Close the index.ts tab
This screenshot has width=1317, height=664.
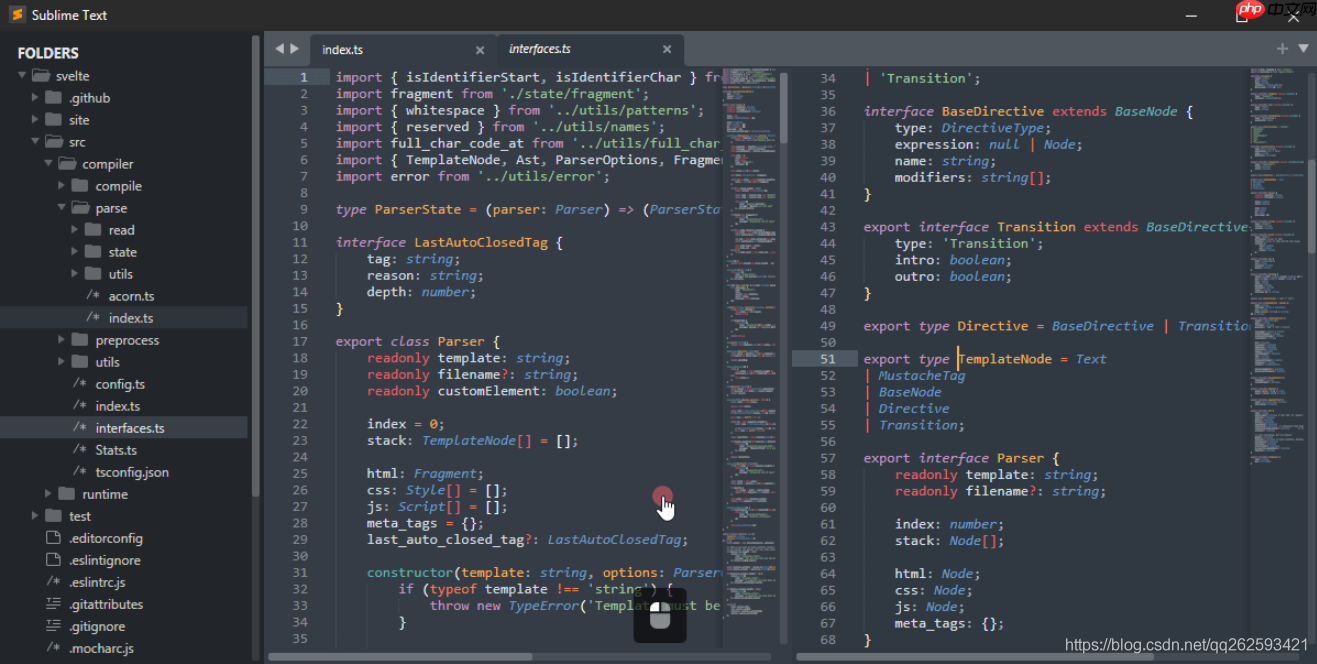480,50
